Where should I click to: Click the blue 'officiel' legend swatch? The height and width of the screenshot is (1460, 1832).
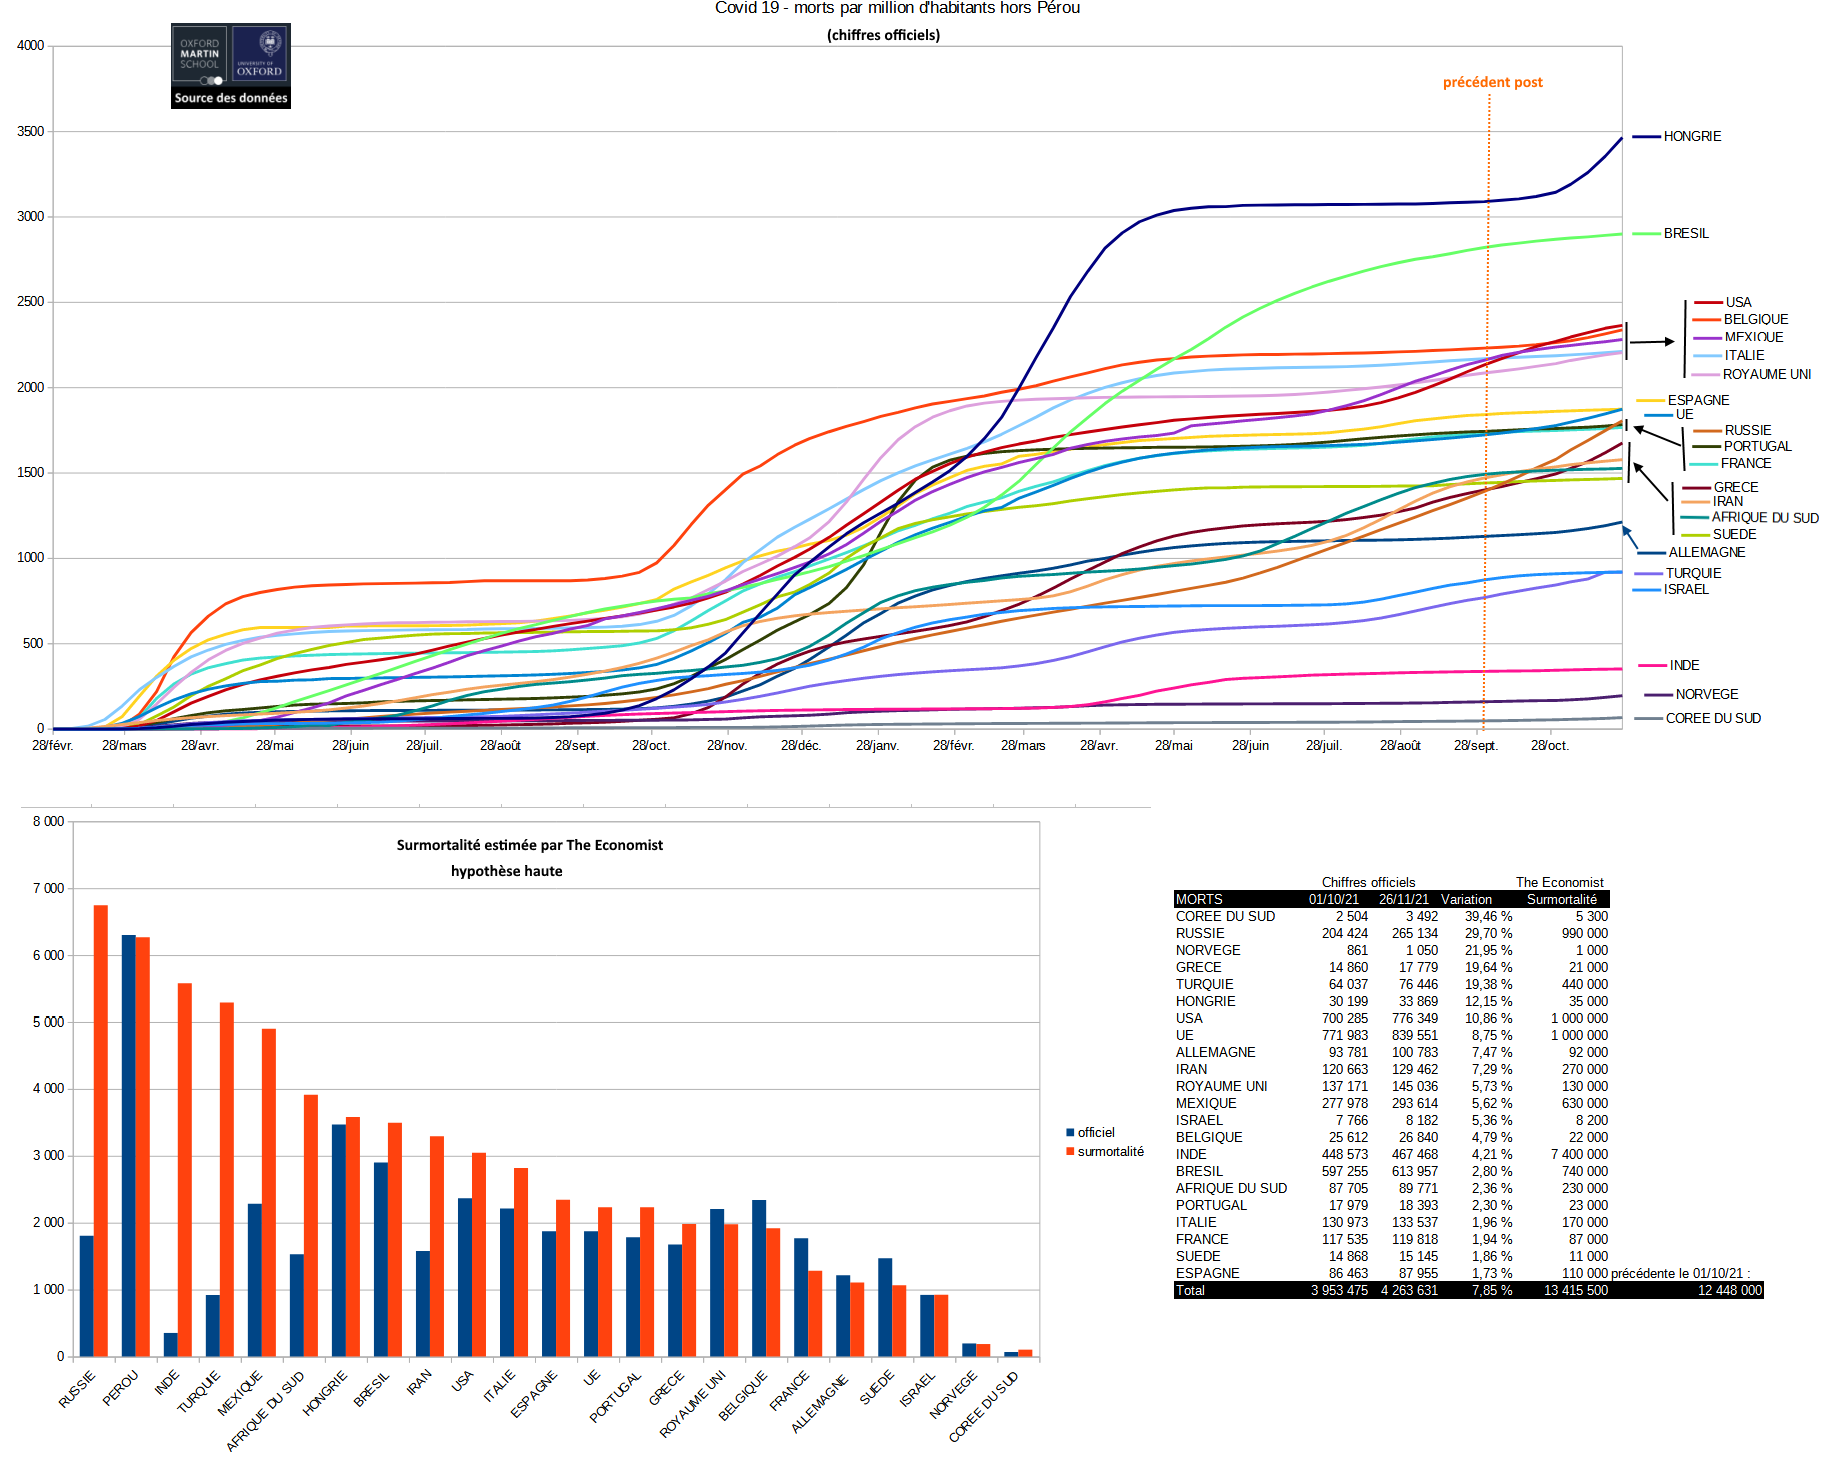pyautogui.click(x=1070, y=1133)
